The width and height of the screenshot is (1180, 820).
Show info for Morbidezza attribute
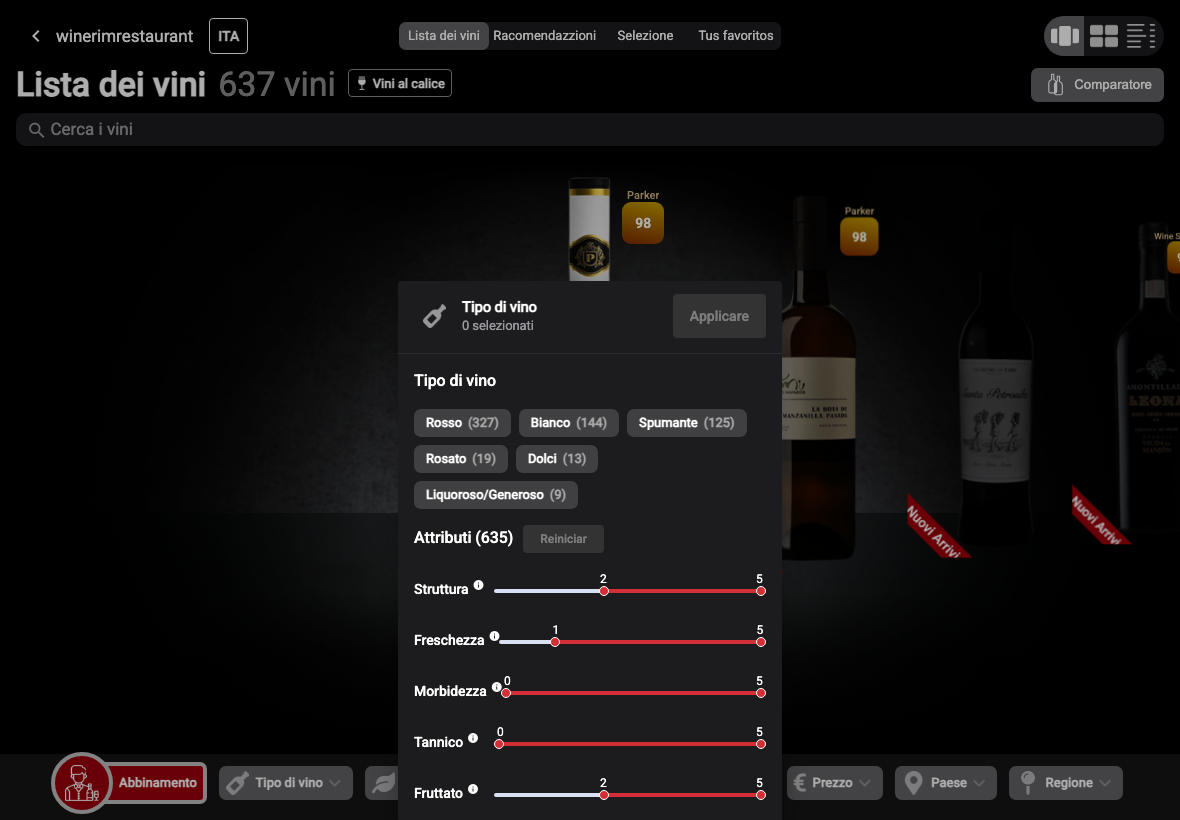(x=497, y=687)
